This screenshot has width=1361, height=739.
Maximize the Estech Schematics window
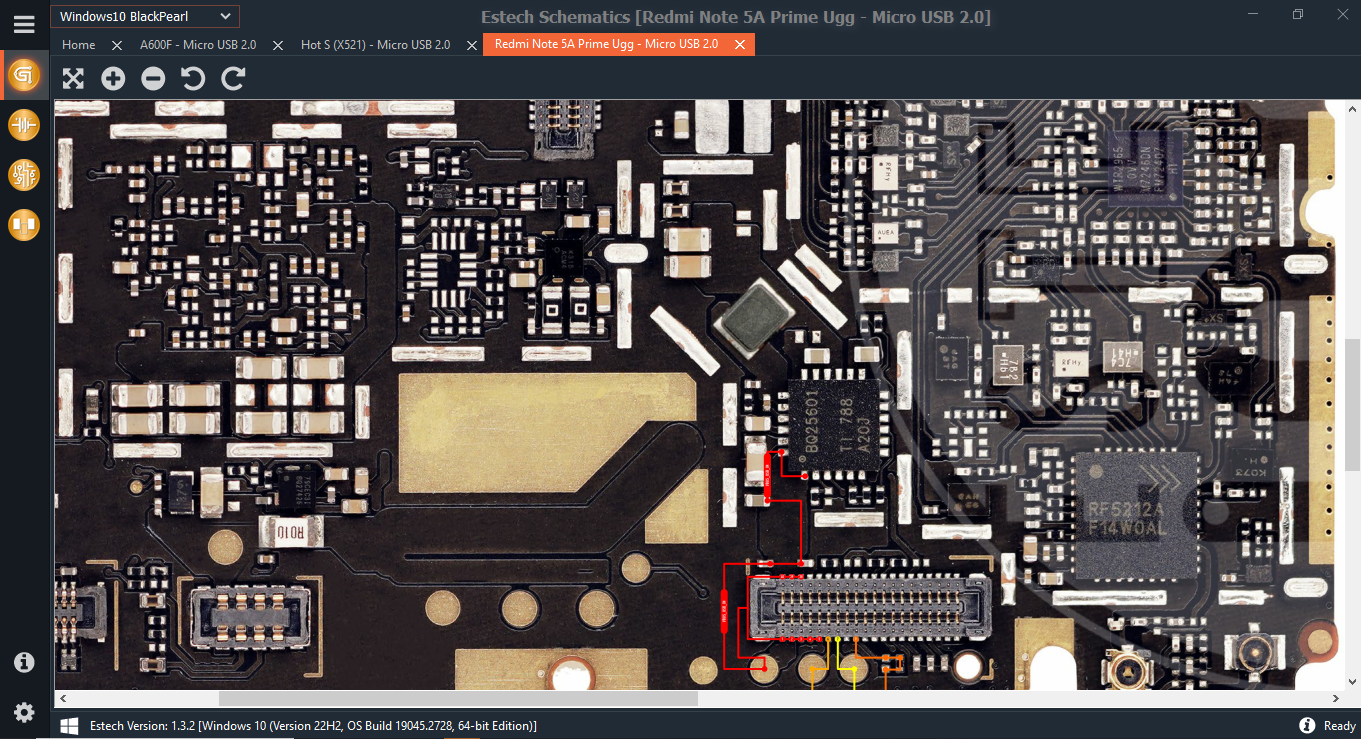coord(1298,14)
